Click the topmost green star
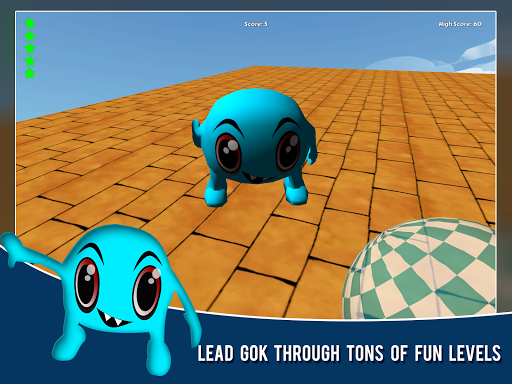 [30, 23]
